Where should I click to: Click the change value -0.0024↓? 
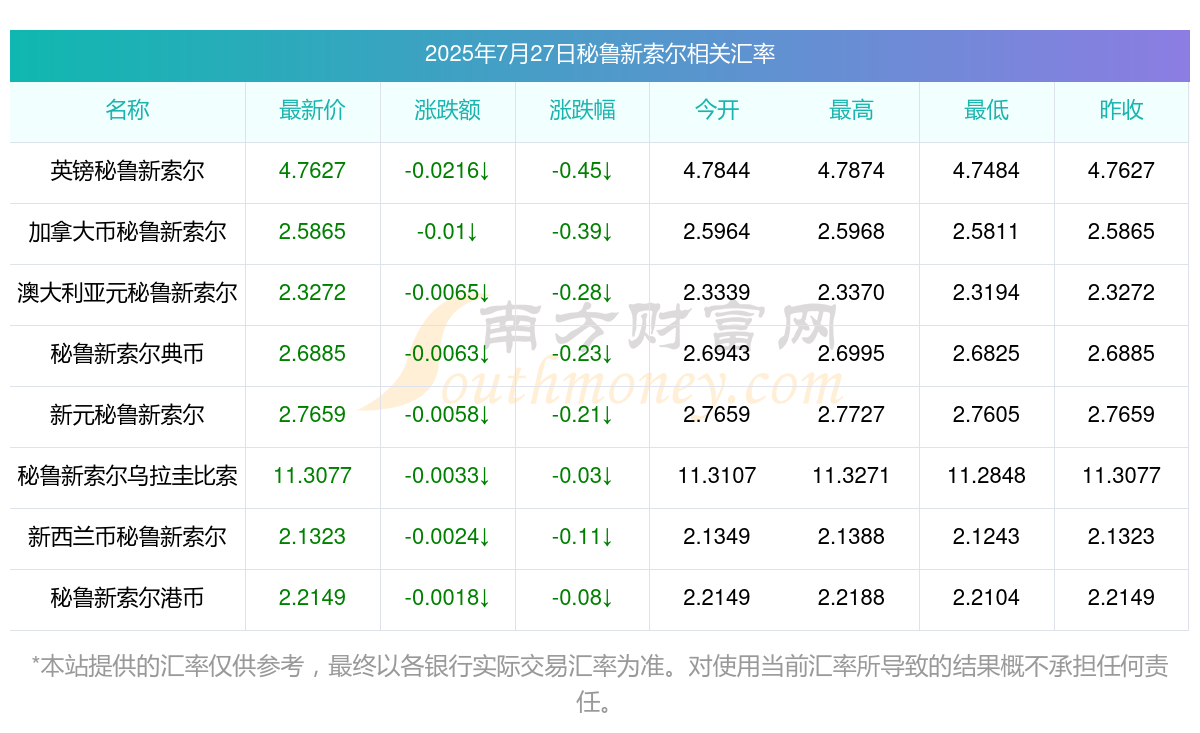click(447, 537)
